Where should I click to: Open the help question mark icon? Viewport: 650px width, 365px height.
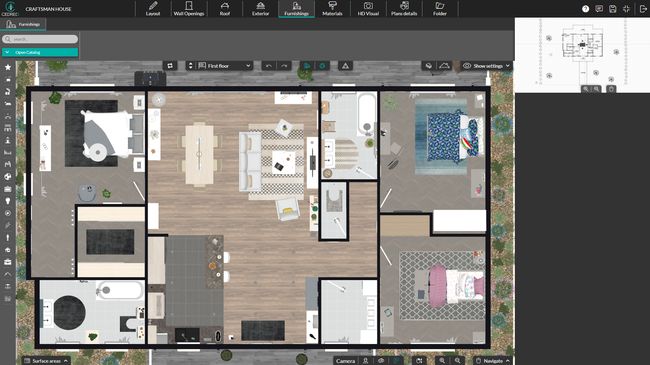pyautogui.click(x=585, y=9)
